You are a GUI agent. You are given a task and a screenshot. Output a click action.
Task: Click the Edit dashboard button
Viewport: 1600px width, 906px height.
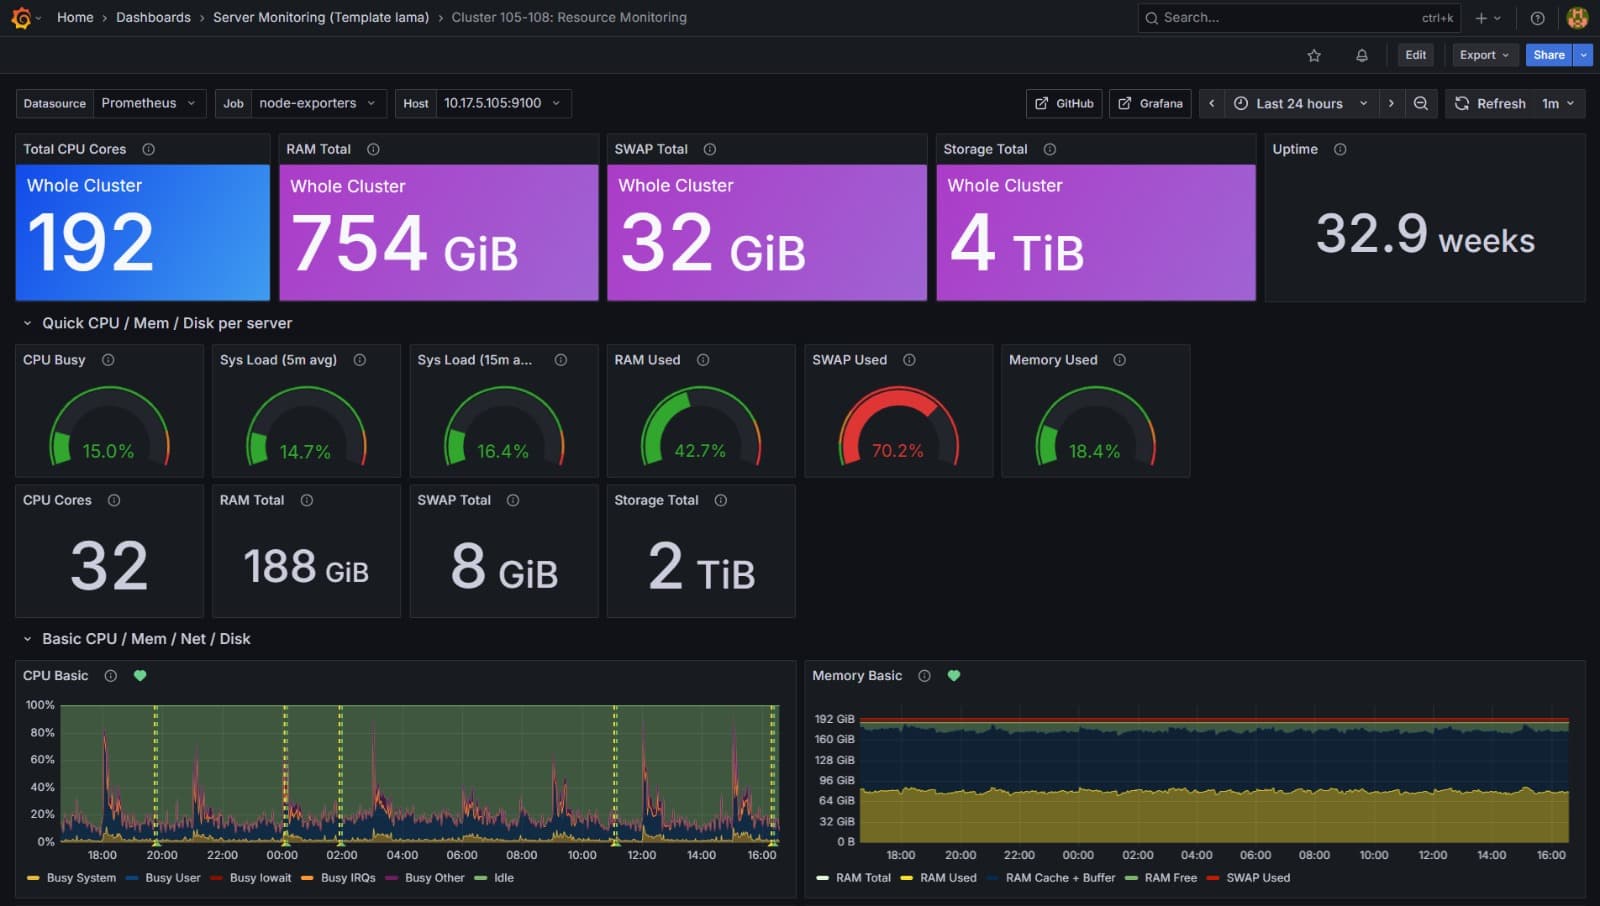(1415, 55)
